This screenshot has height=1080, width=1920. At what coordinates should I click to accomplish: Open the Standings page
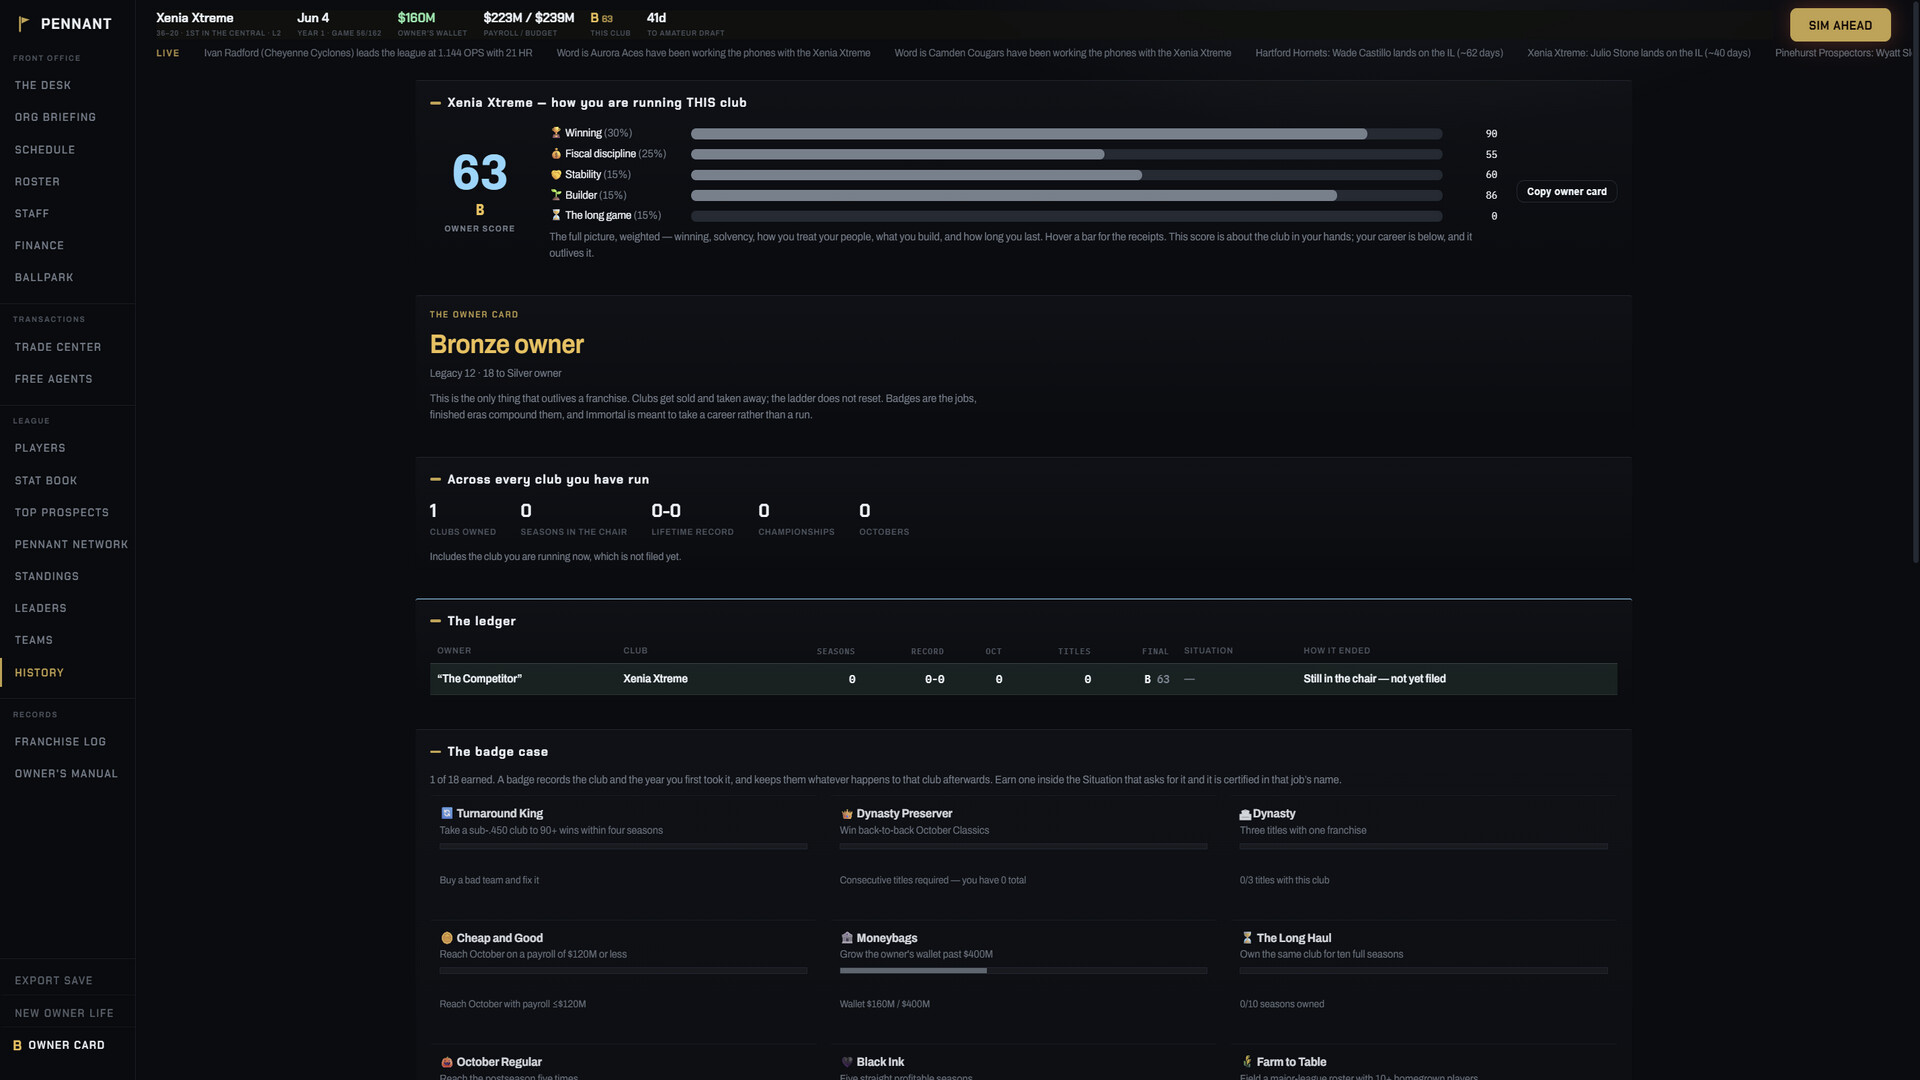tap(67, 577)
